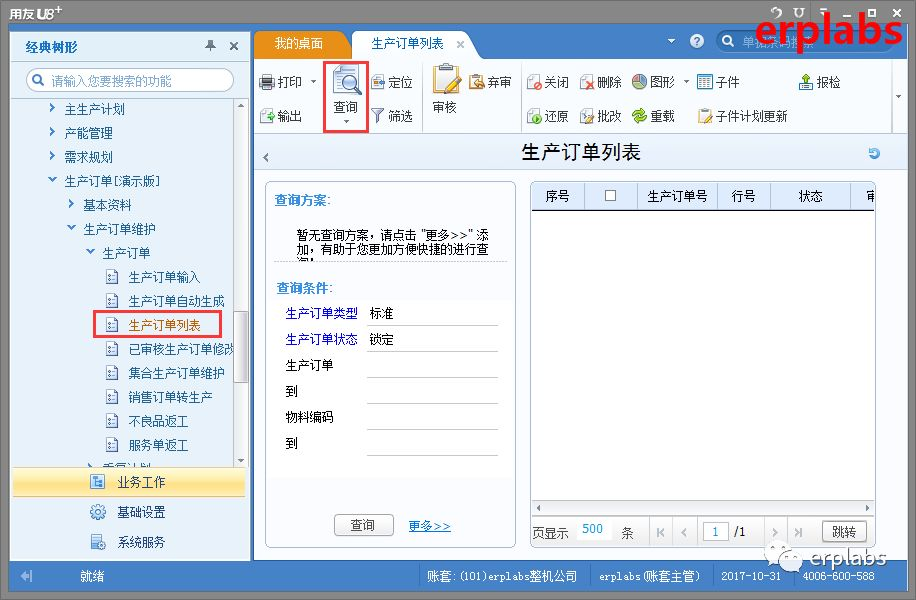Screen dimensions: 916x600
Task: Expand the toolbar overflow arrow
Action: (x=898, y=96)
